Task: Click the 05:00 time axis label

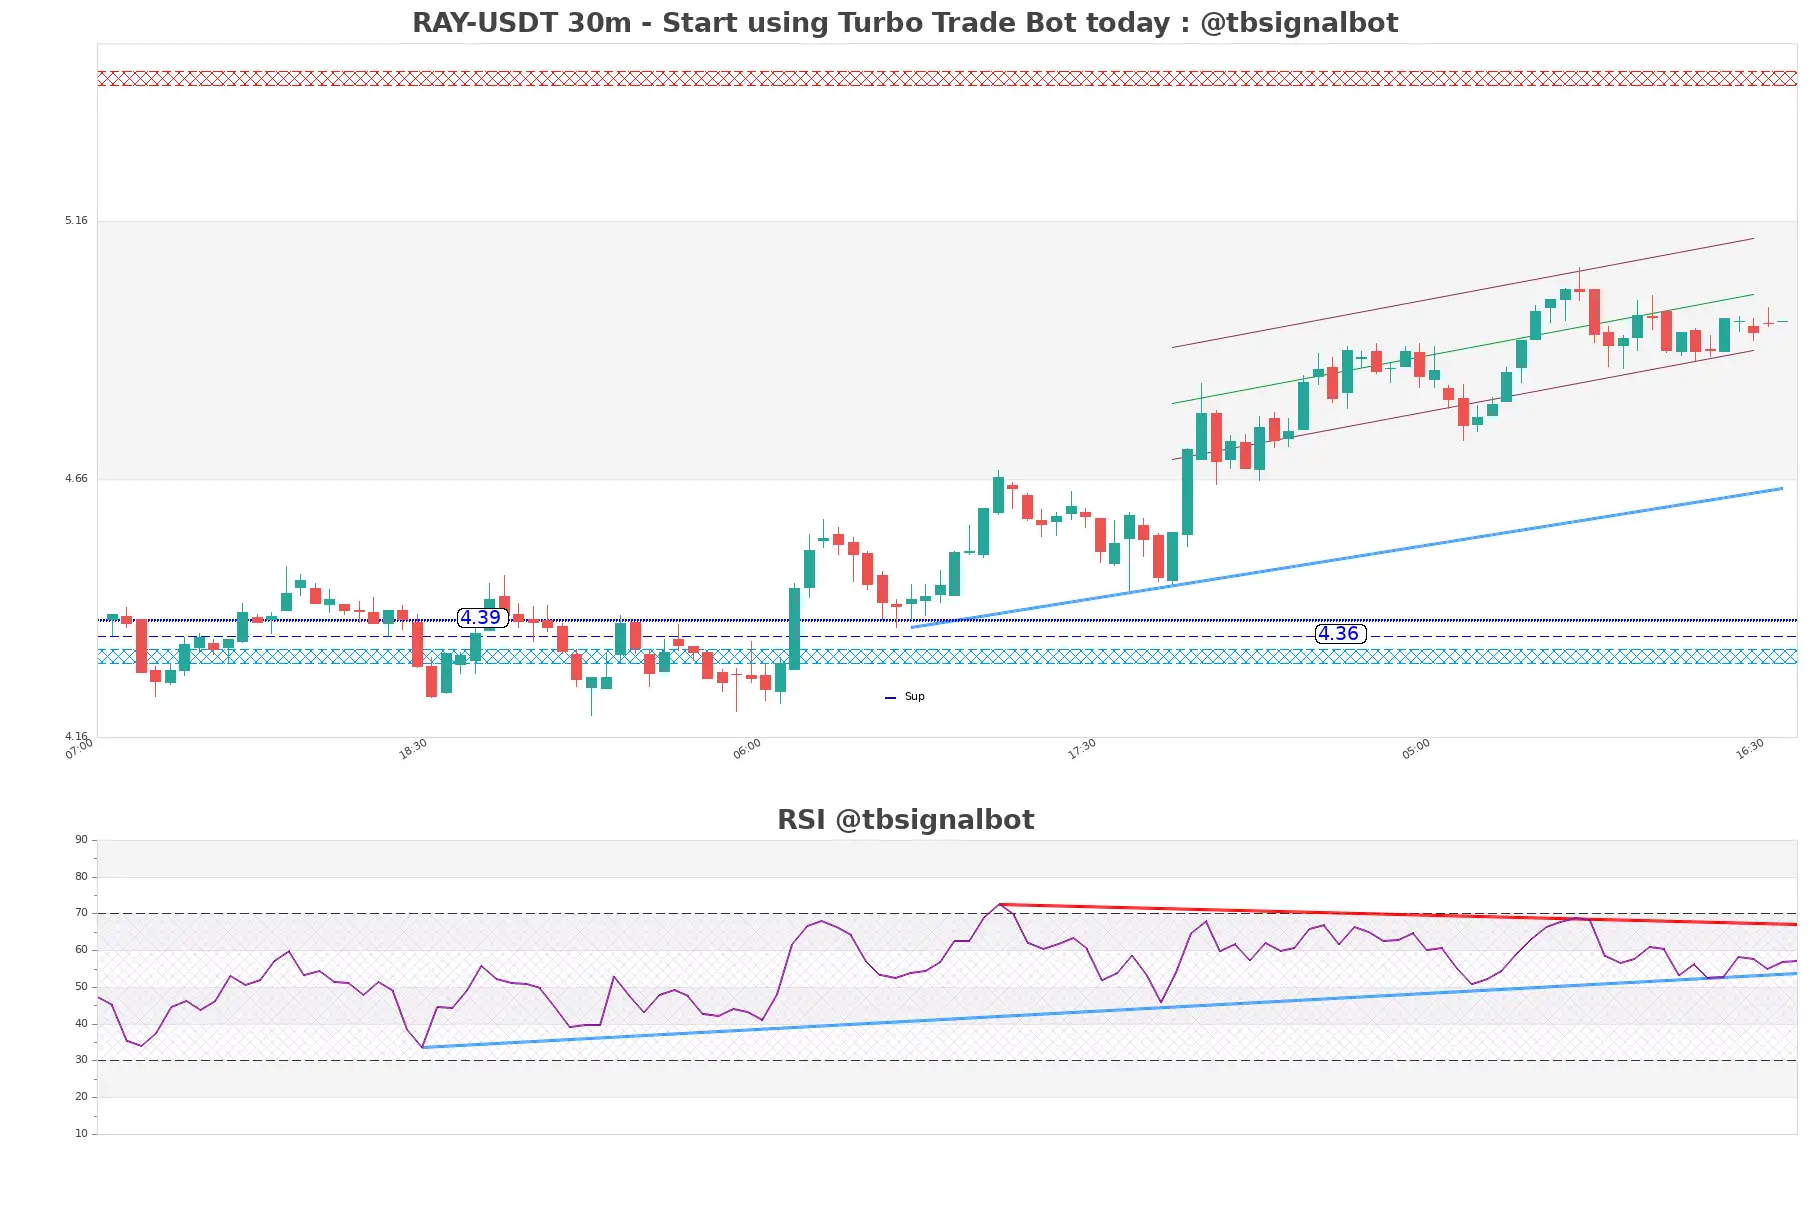Action: click(x=1416, y=749)
